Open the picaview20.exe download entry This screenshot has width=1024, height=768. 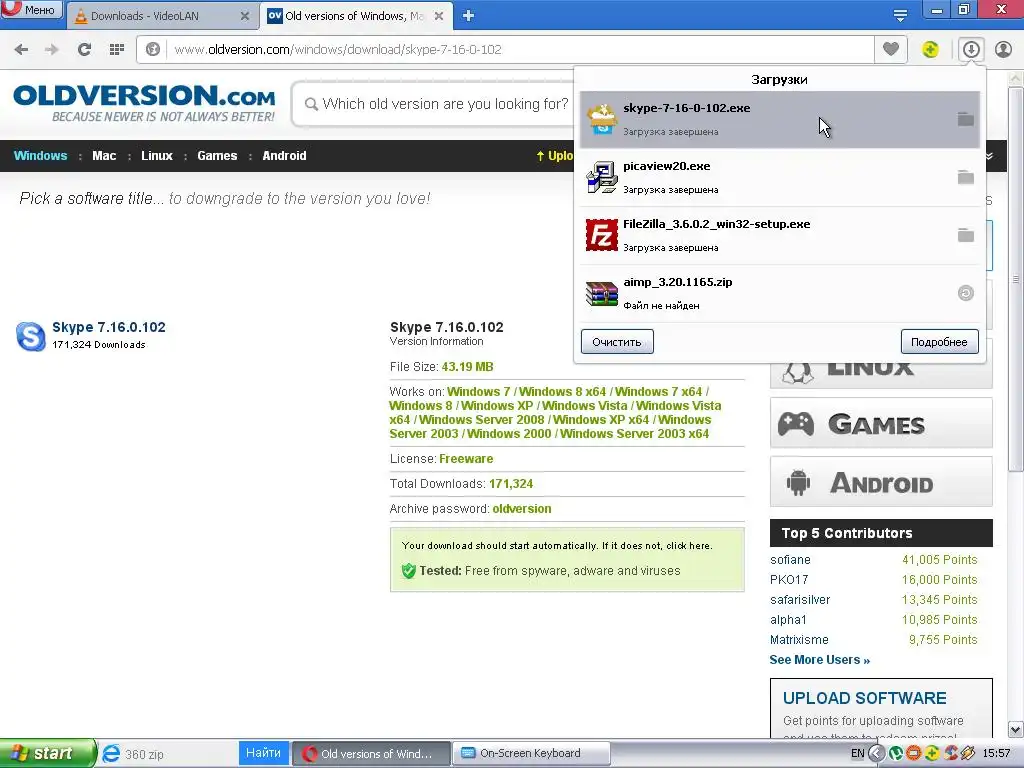(x=780, y=178)
